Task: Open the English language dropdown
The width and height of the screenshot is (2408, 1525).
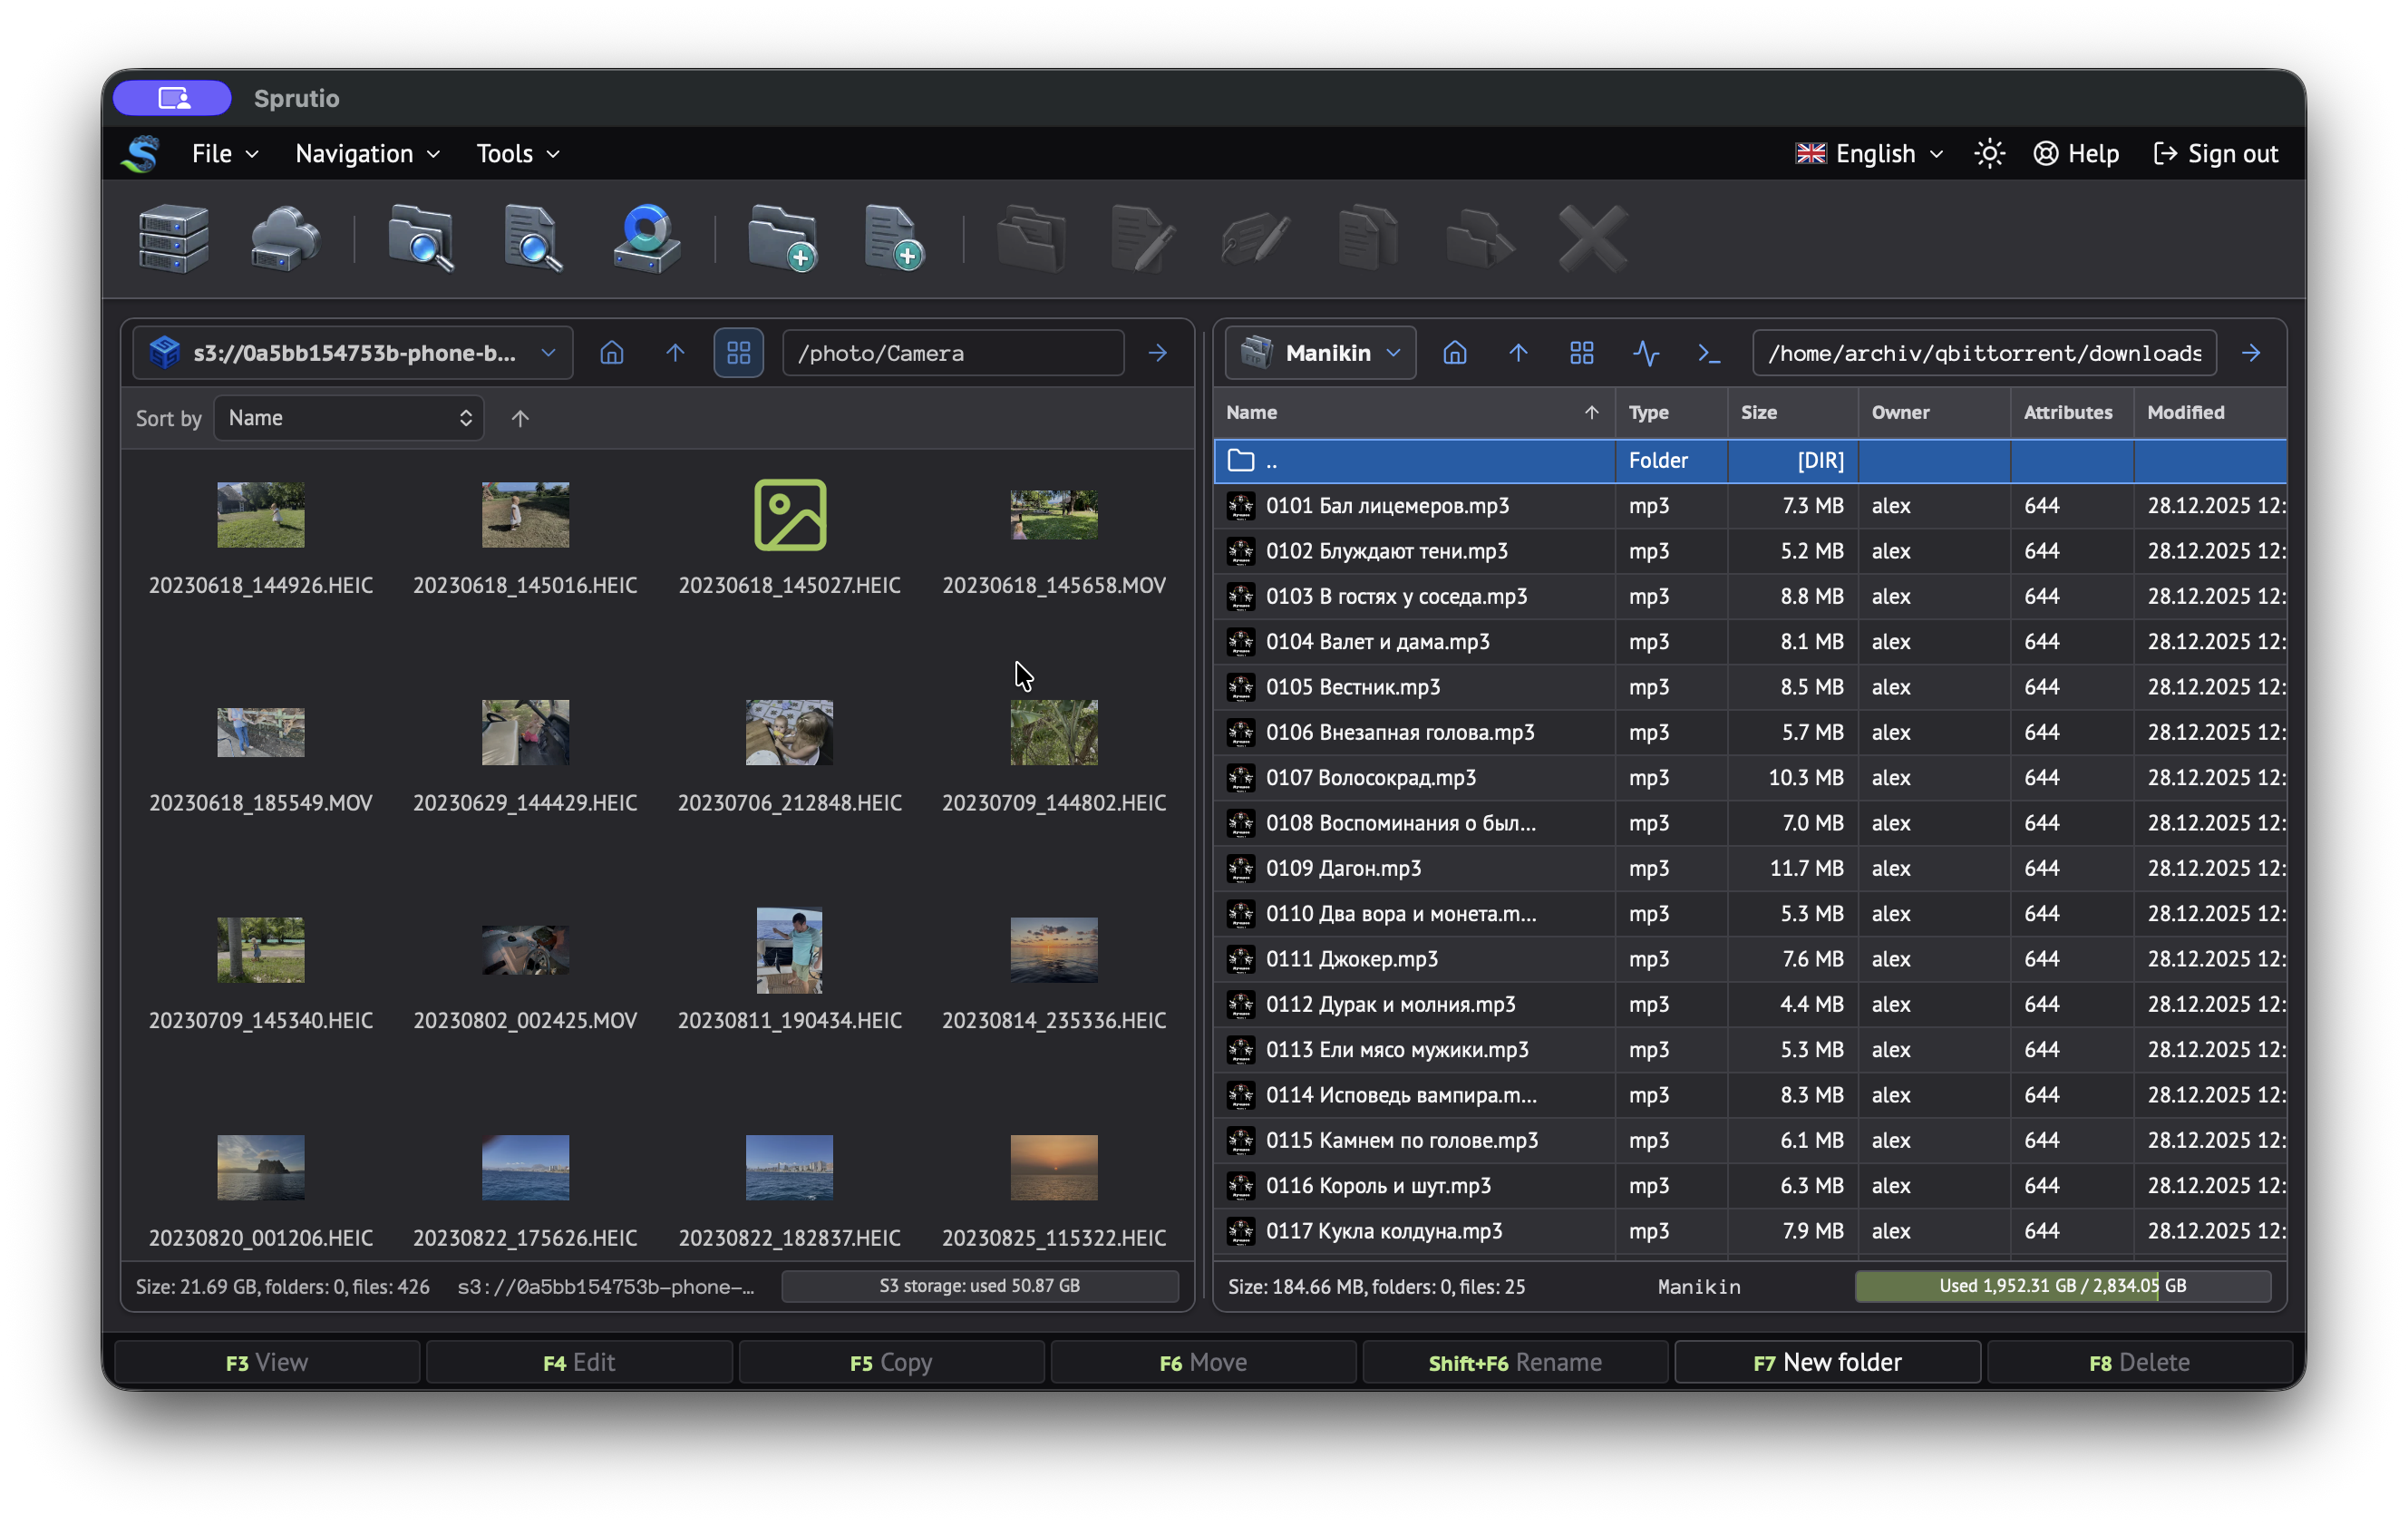Action: pos(1870,153)
